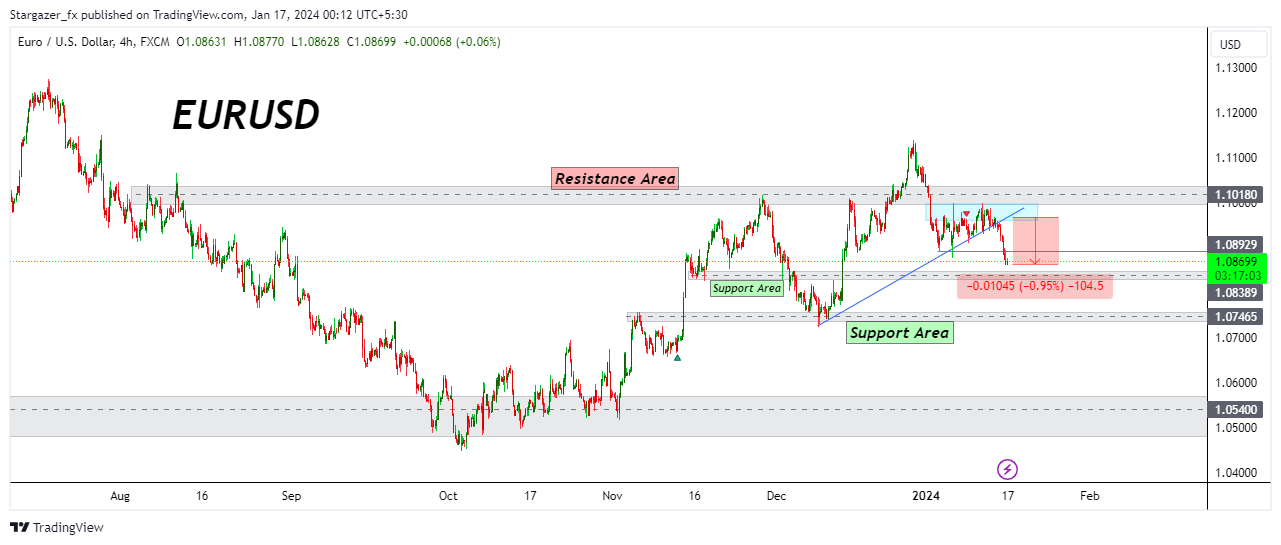Screen dimensions: 1281x545
Task: Click the Nov label on time axis
Action: (x=613, y=495)
